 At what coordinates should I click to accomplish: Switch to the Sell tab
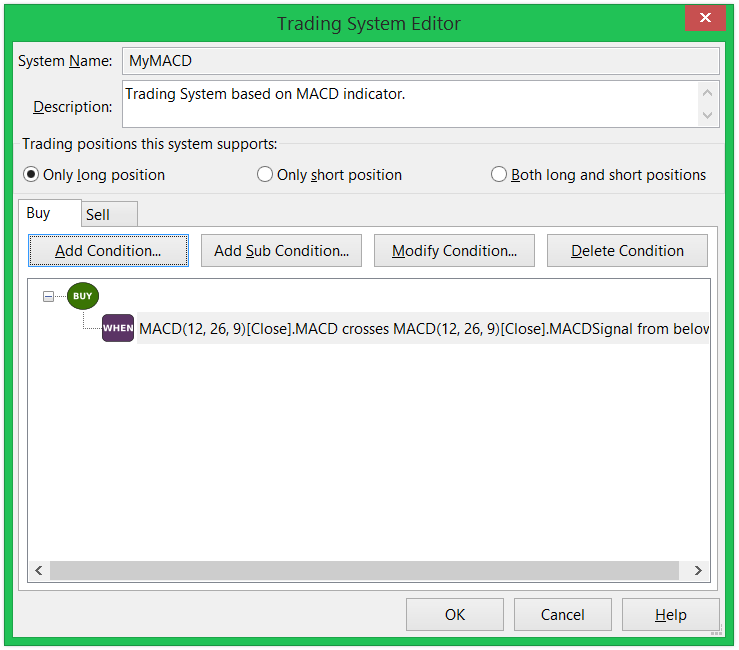click(98, 215)
